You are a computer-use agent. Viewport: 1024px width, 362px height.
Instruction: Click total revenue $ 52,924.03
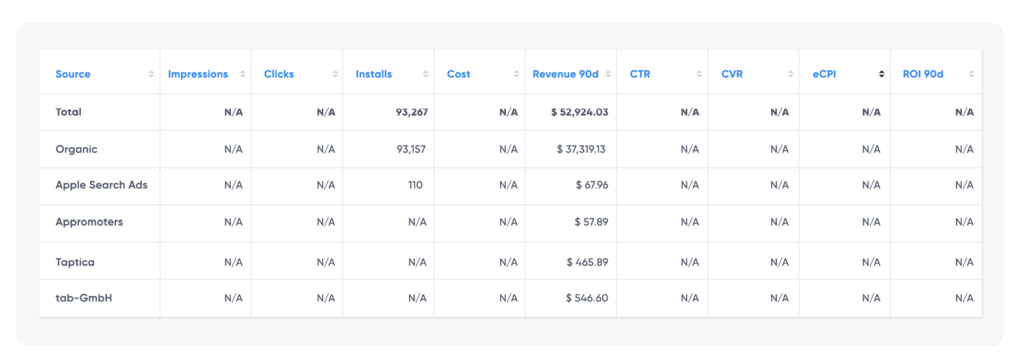tap(580, 112)
